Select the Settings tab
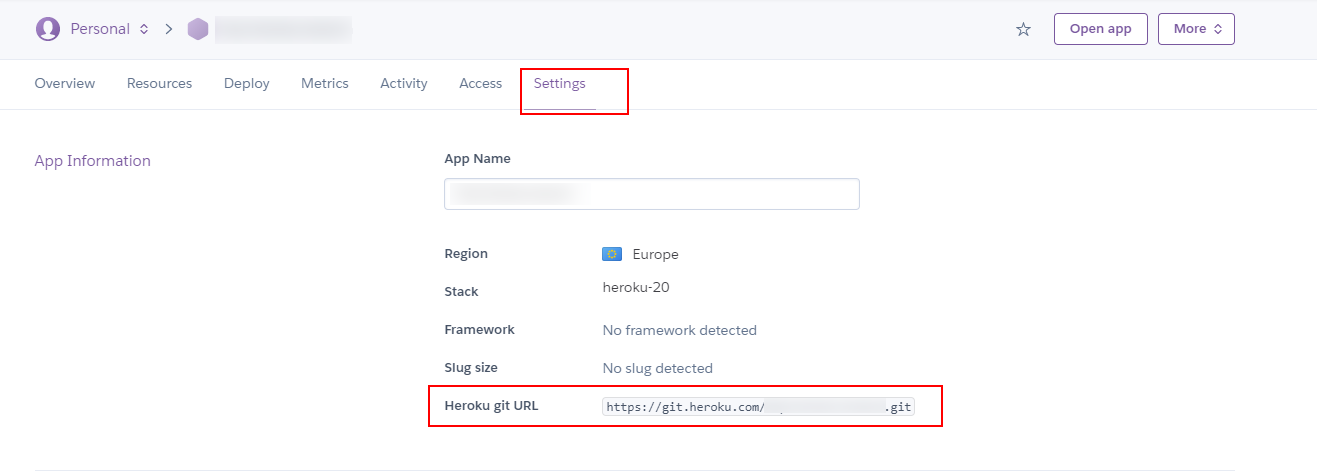This screenshot has width=1317, height=472. 560,84
